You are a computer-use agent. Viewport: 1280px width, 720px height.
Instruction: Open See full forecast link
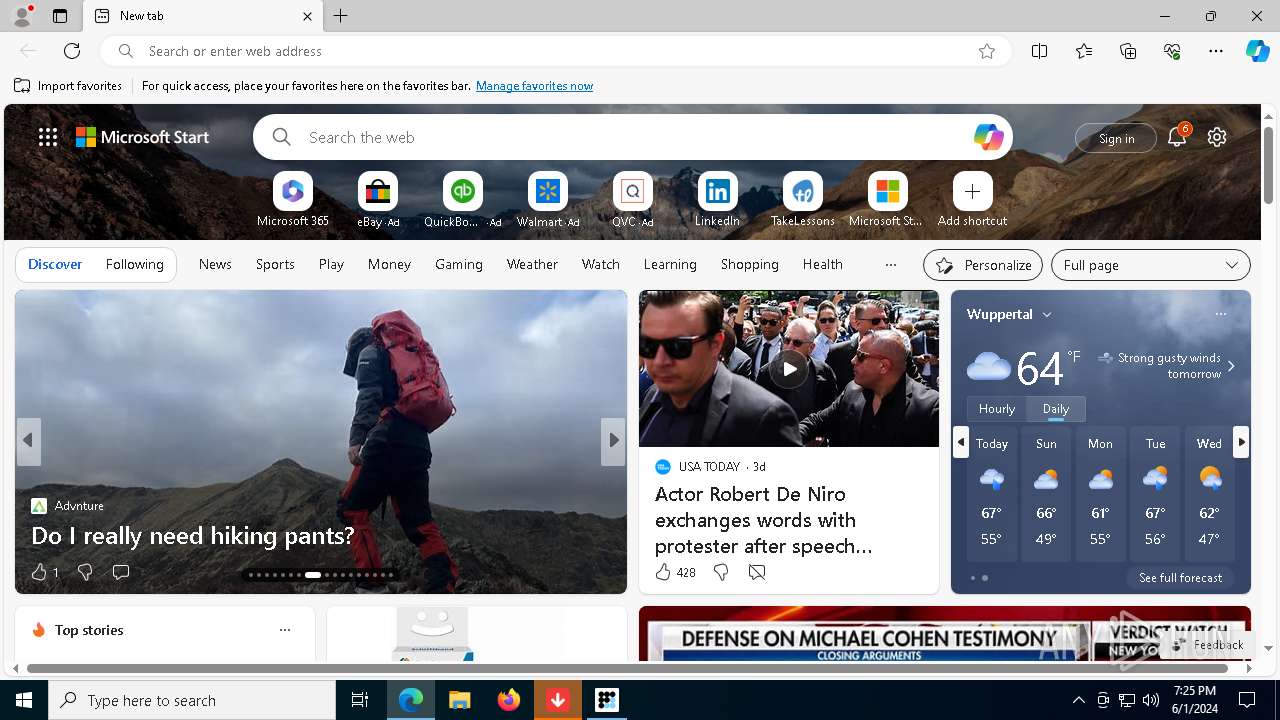[x=1180, y=578]
